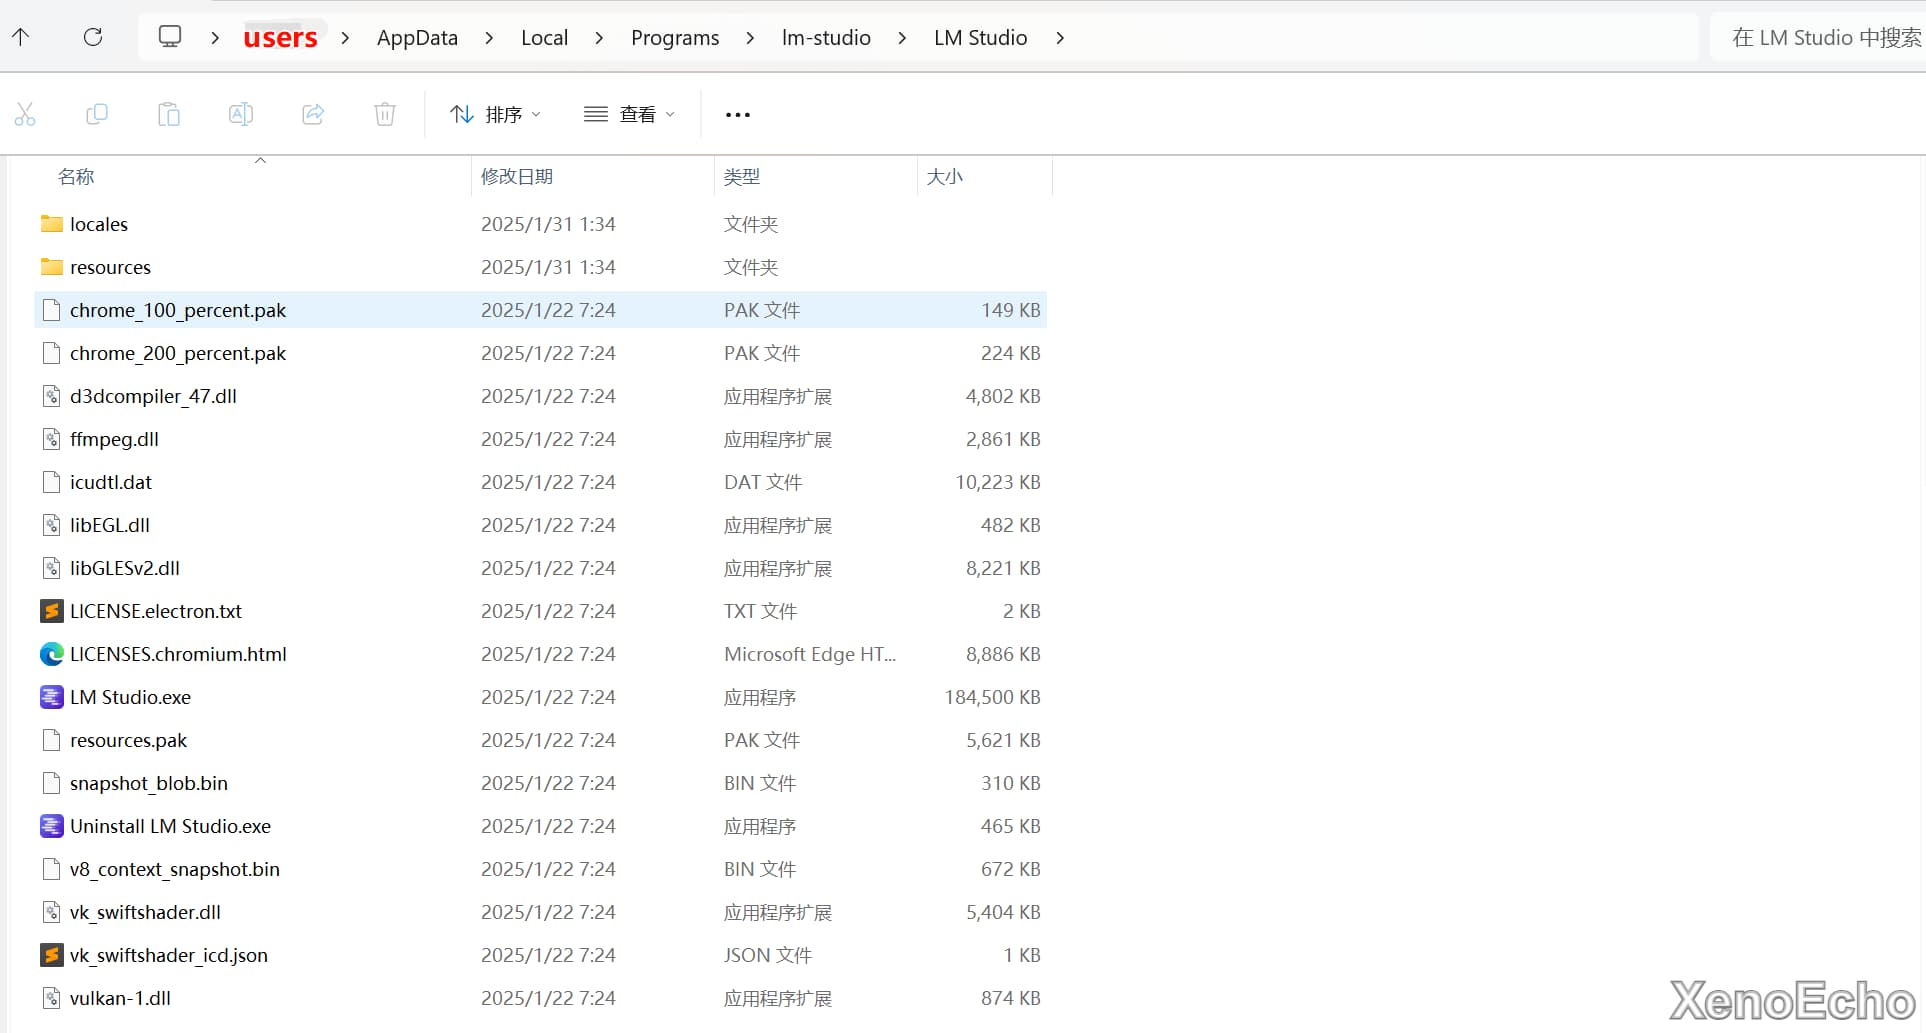Expand the chevron after LM Studio breadcrumb
Image resolution: width=1926 pixels, height=1033 pixels.
pos(1060,38)
